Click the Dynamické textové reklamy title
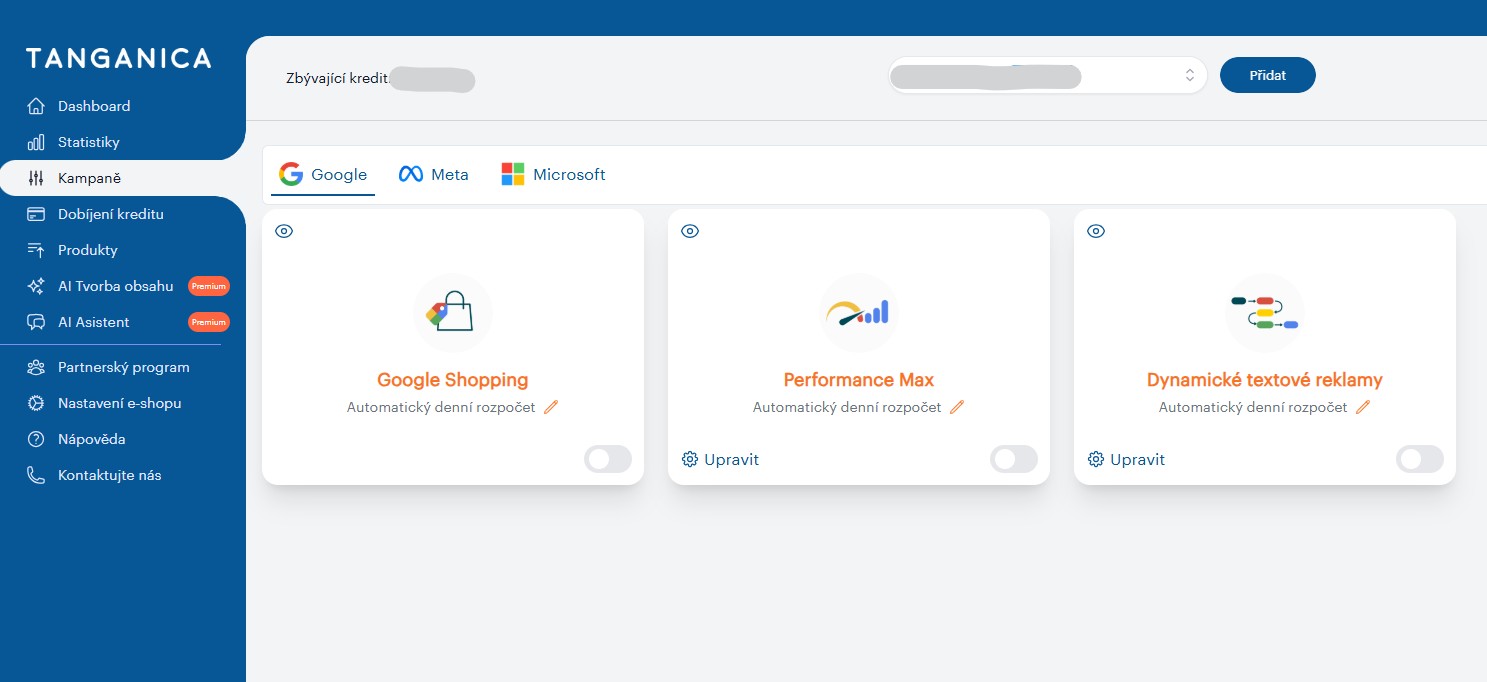This screenshot has width=1487, height=682. [1265, 380]
